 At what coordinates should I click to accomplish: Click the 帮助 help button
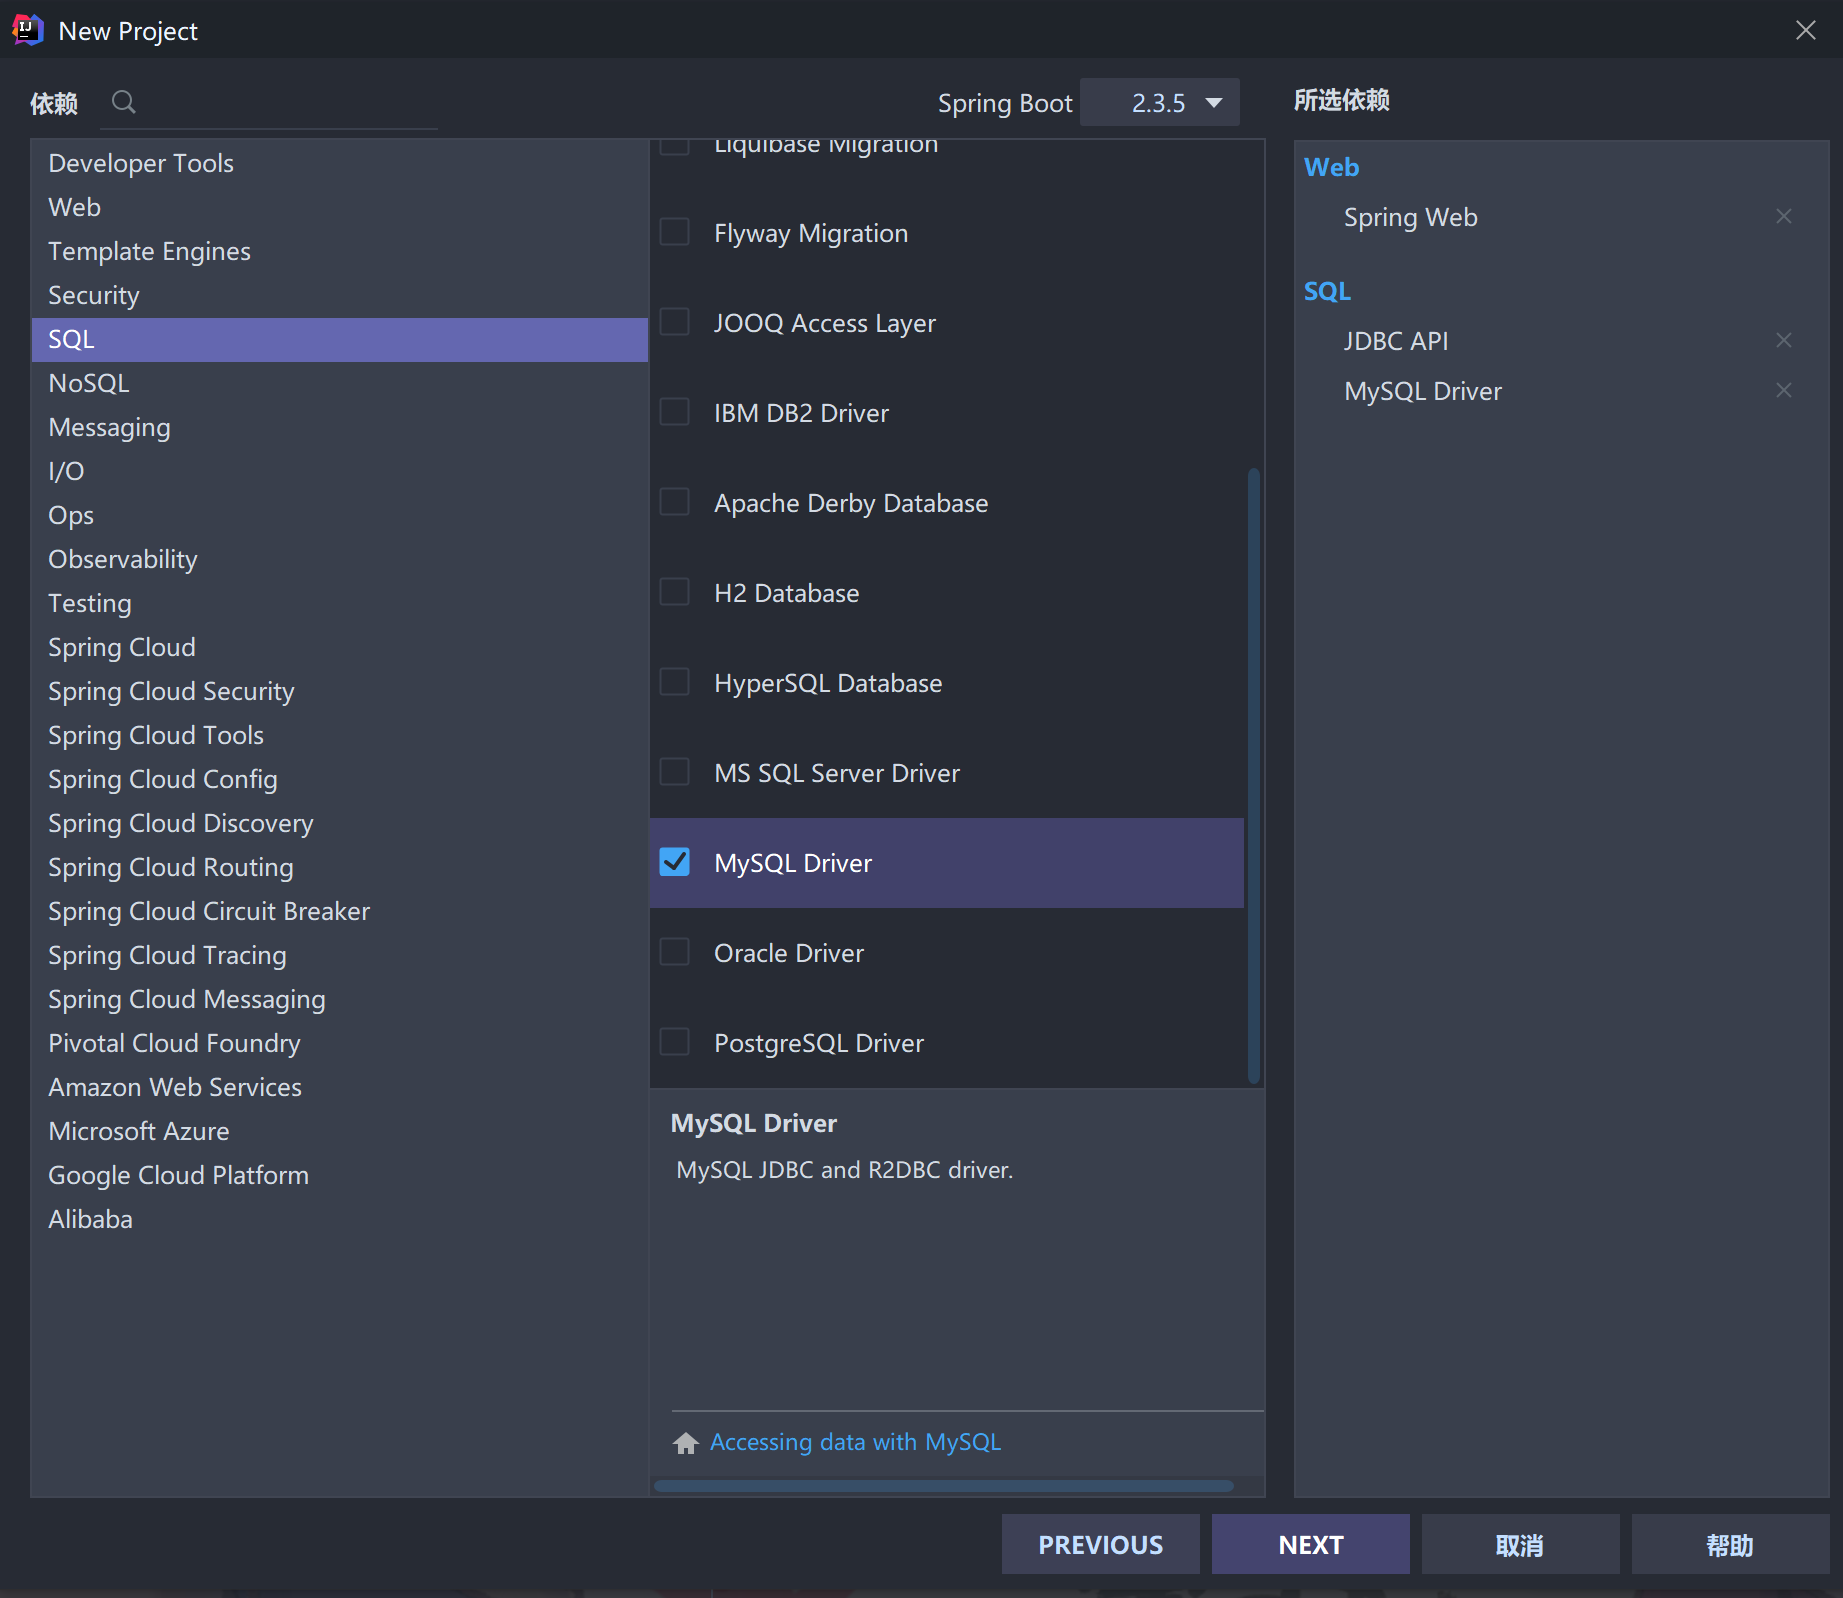coord(1731,1544)
